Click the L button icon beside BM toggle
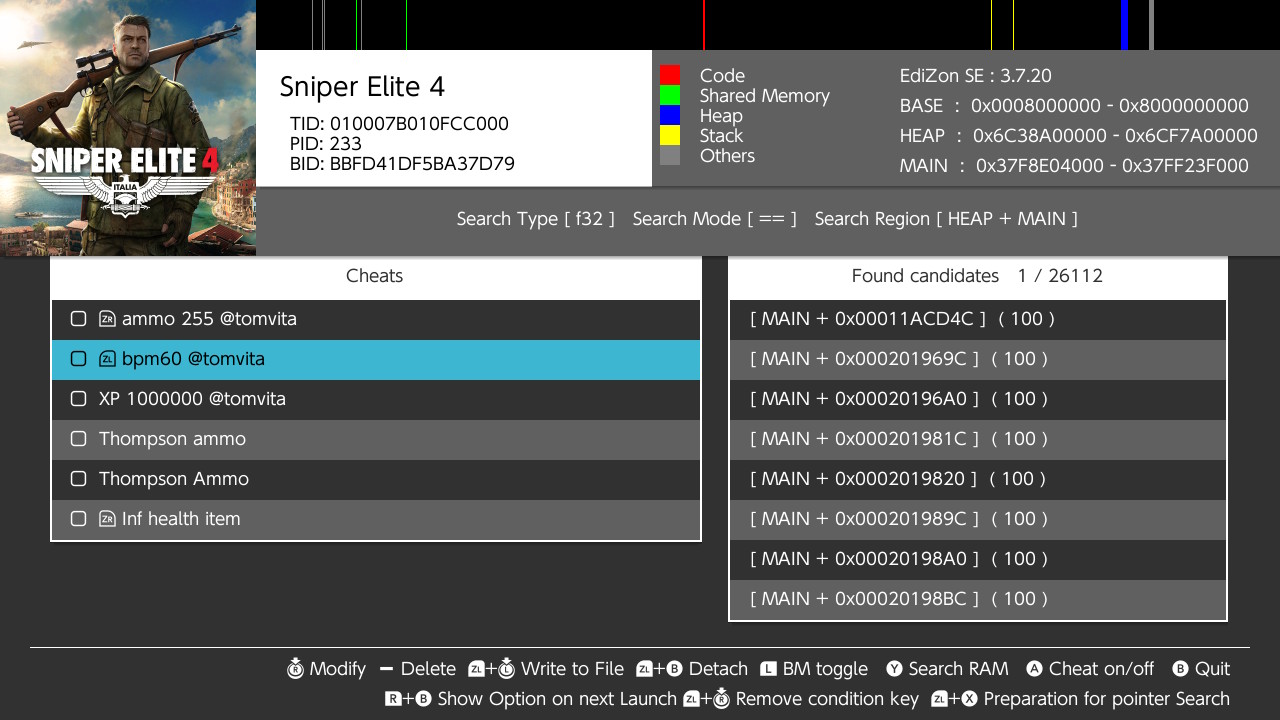The image size is (1280, 720). coord(768,669)
